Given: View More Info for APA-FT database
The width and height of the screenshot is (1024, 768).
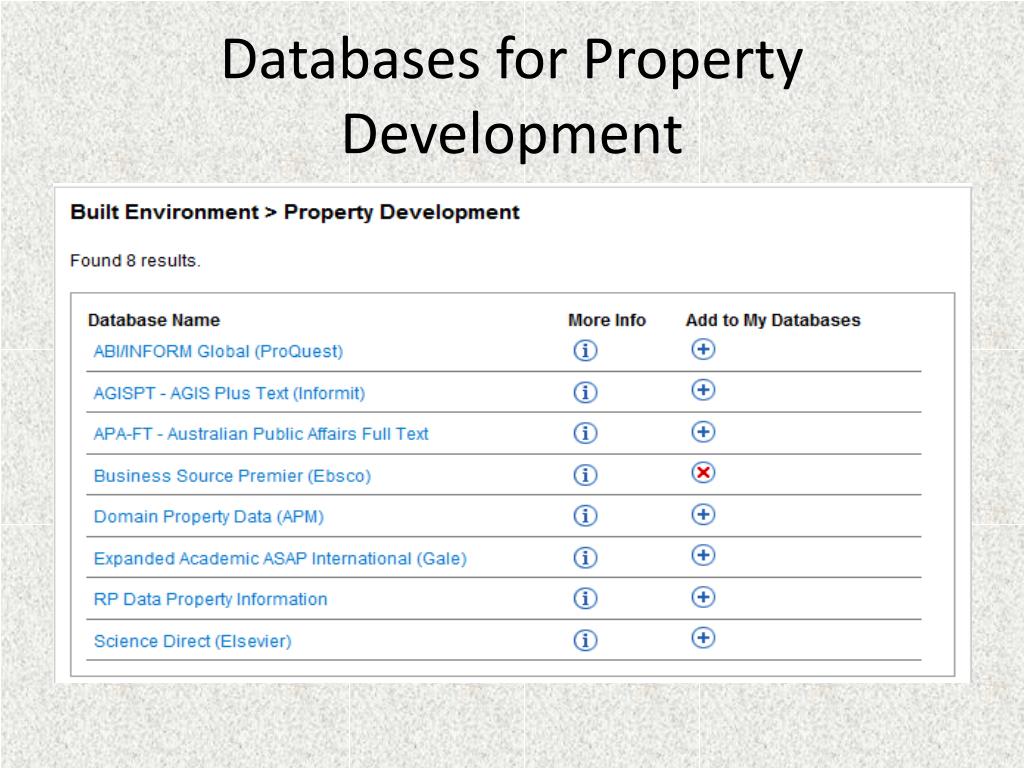Looking at the screenshot, I should coord(585,434).
